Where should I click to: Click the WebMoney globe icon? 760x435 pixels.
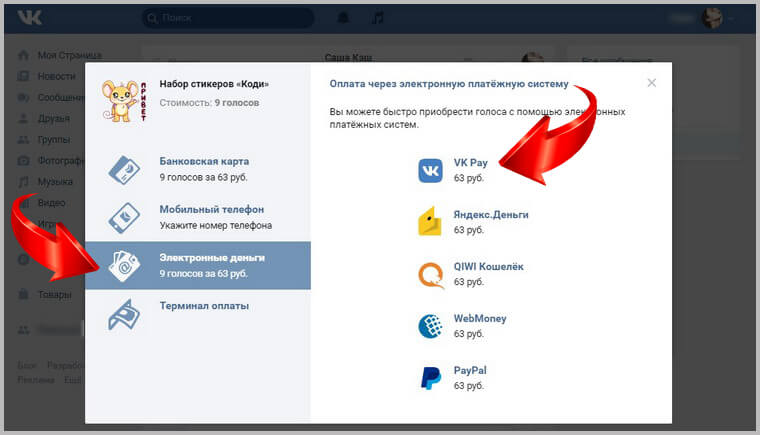pos(430,326)
